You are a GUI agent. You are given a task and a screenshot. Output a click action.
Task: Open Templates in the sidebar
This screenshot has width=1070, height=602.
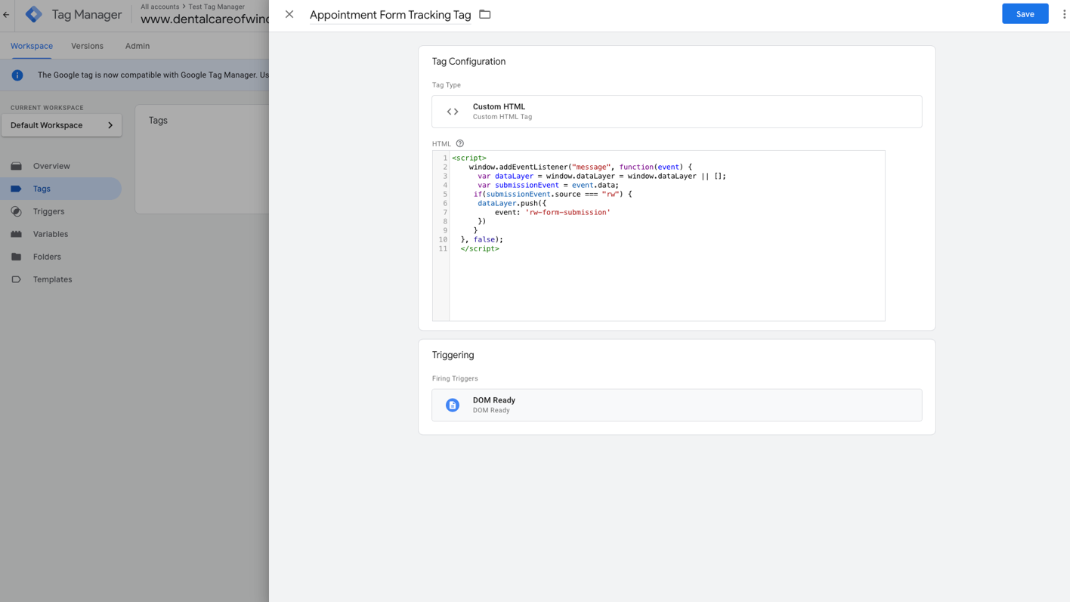(52, 279)
